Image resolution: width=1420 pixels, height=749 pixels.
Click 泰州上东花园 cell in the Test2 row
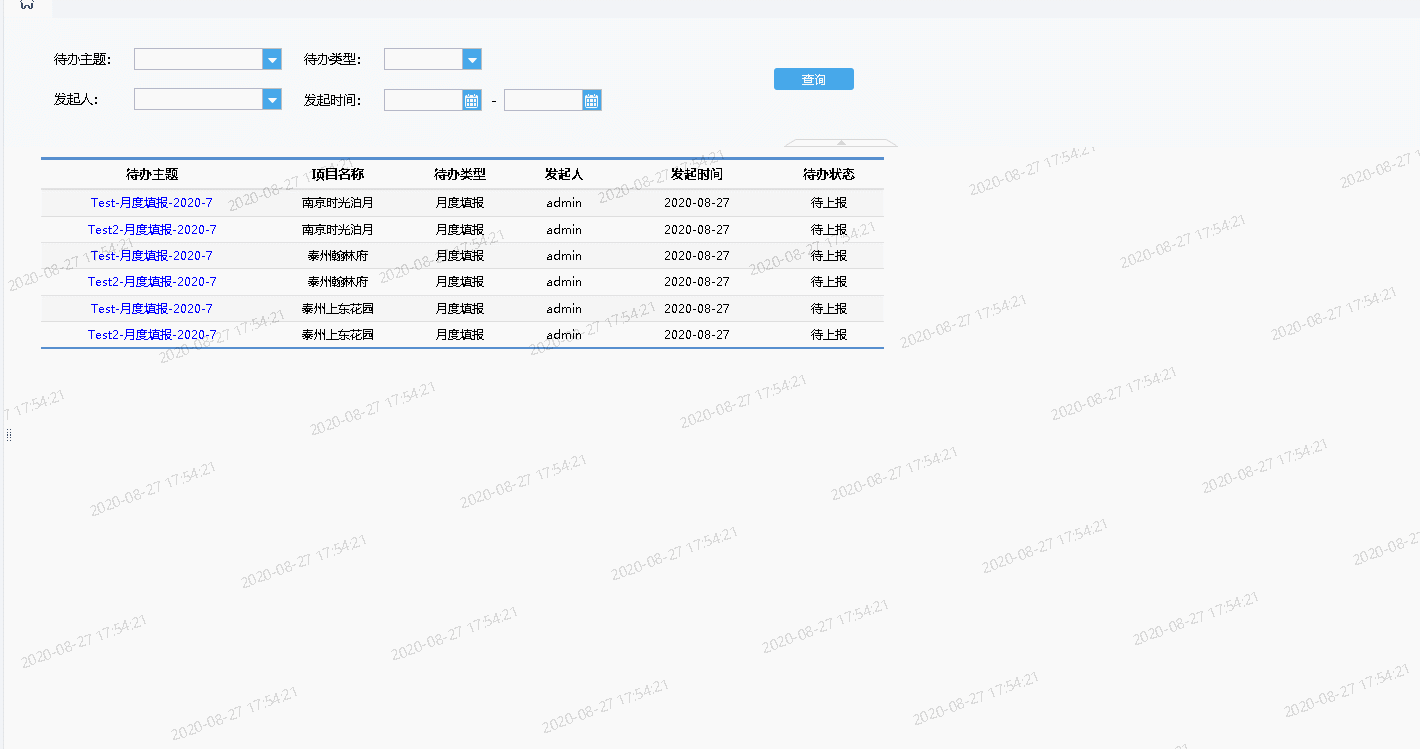[x=338, y=335]
